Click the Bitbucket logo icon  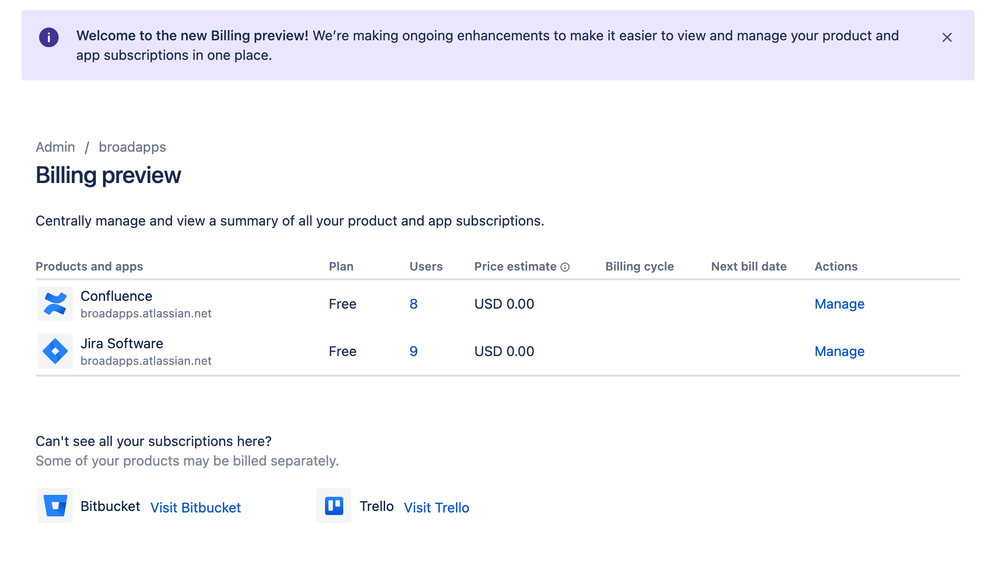click(55, 506)
